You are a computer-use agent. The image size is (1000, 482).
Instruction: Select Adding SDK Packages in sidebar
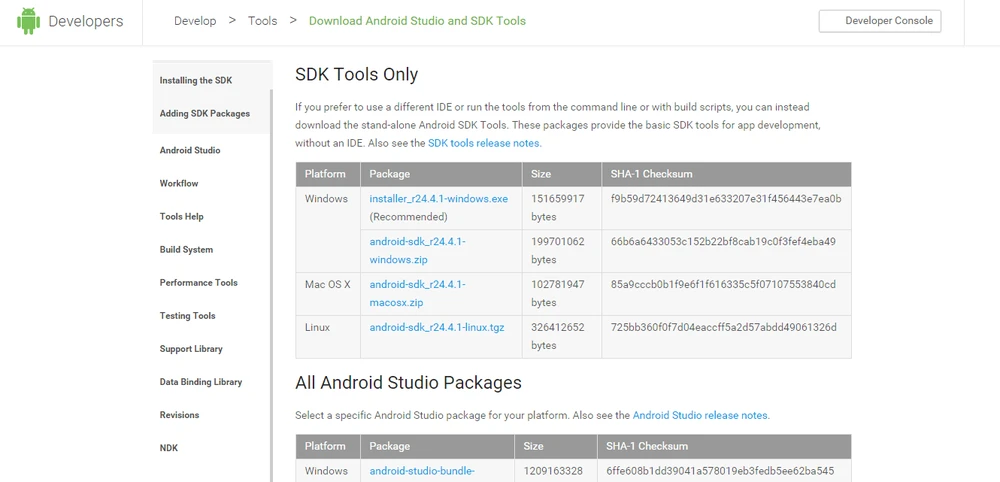pos(205,114)
